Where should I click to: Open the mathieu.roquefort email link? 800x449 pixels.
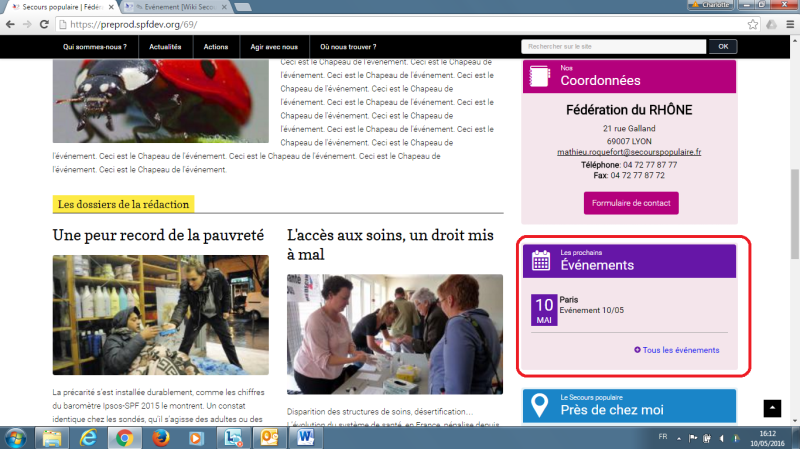[629, 152]
